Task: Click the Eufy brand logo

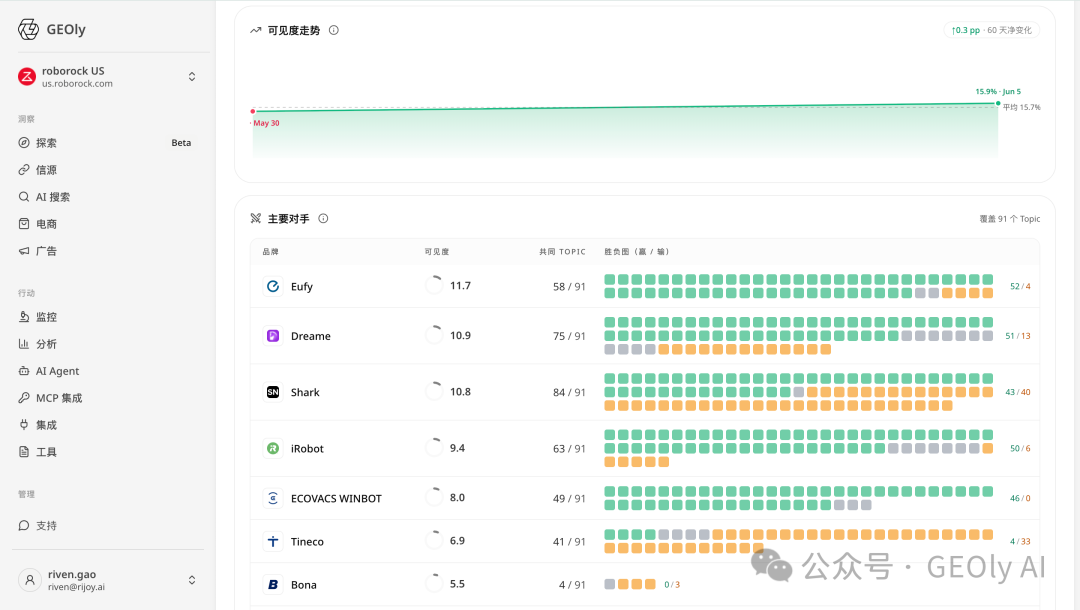Action: click(x=273, y=286)
